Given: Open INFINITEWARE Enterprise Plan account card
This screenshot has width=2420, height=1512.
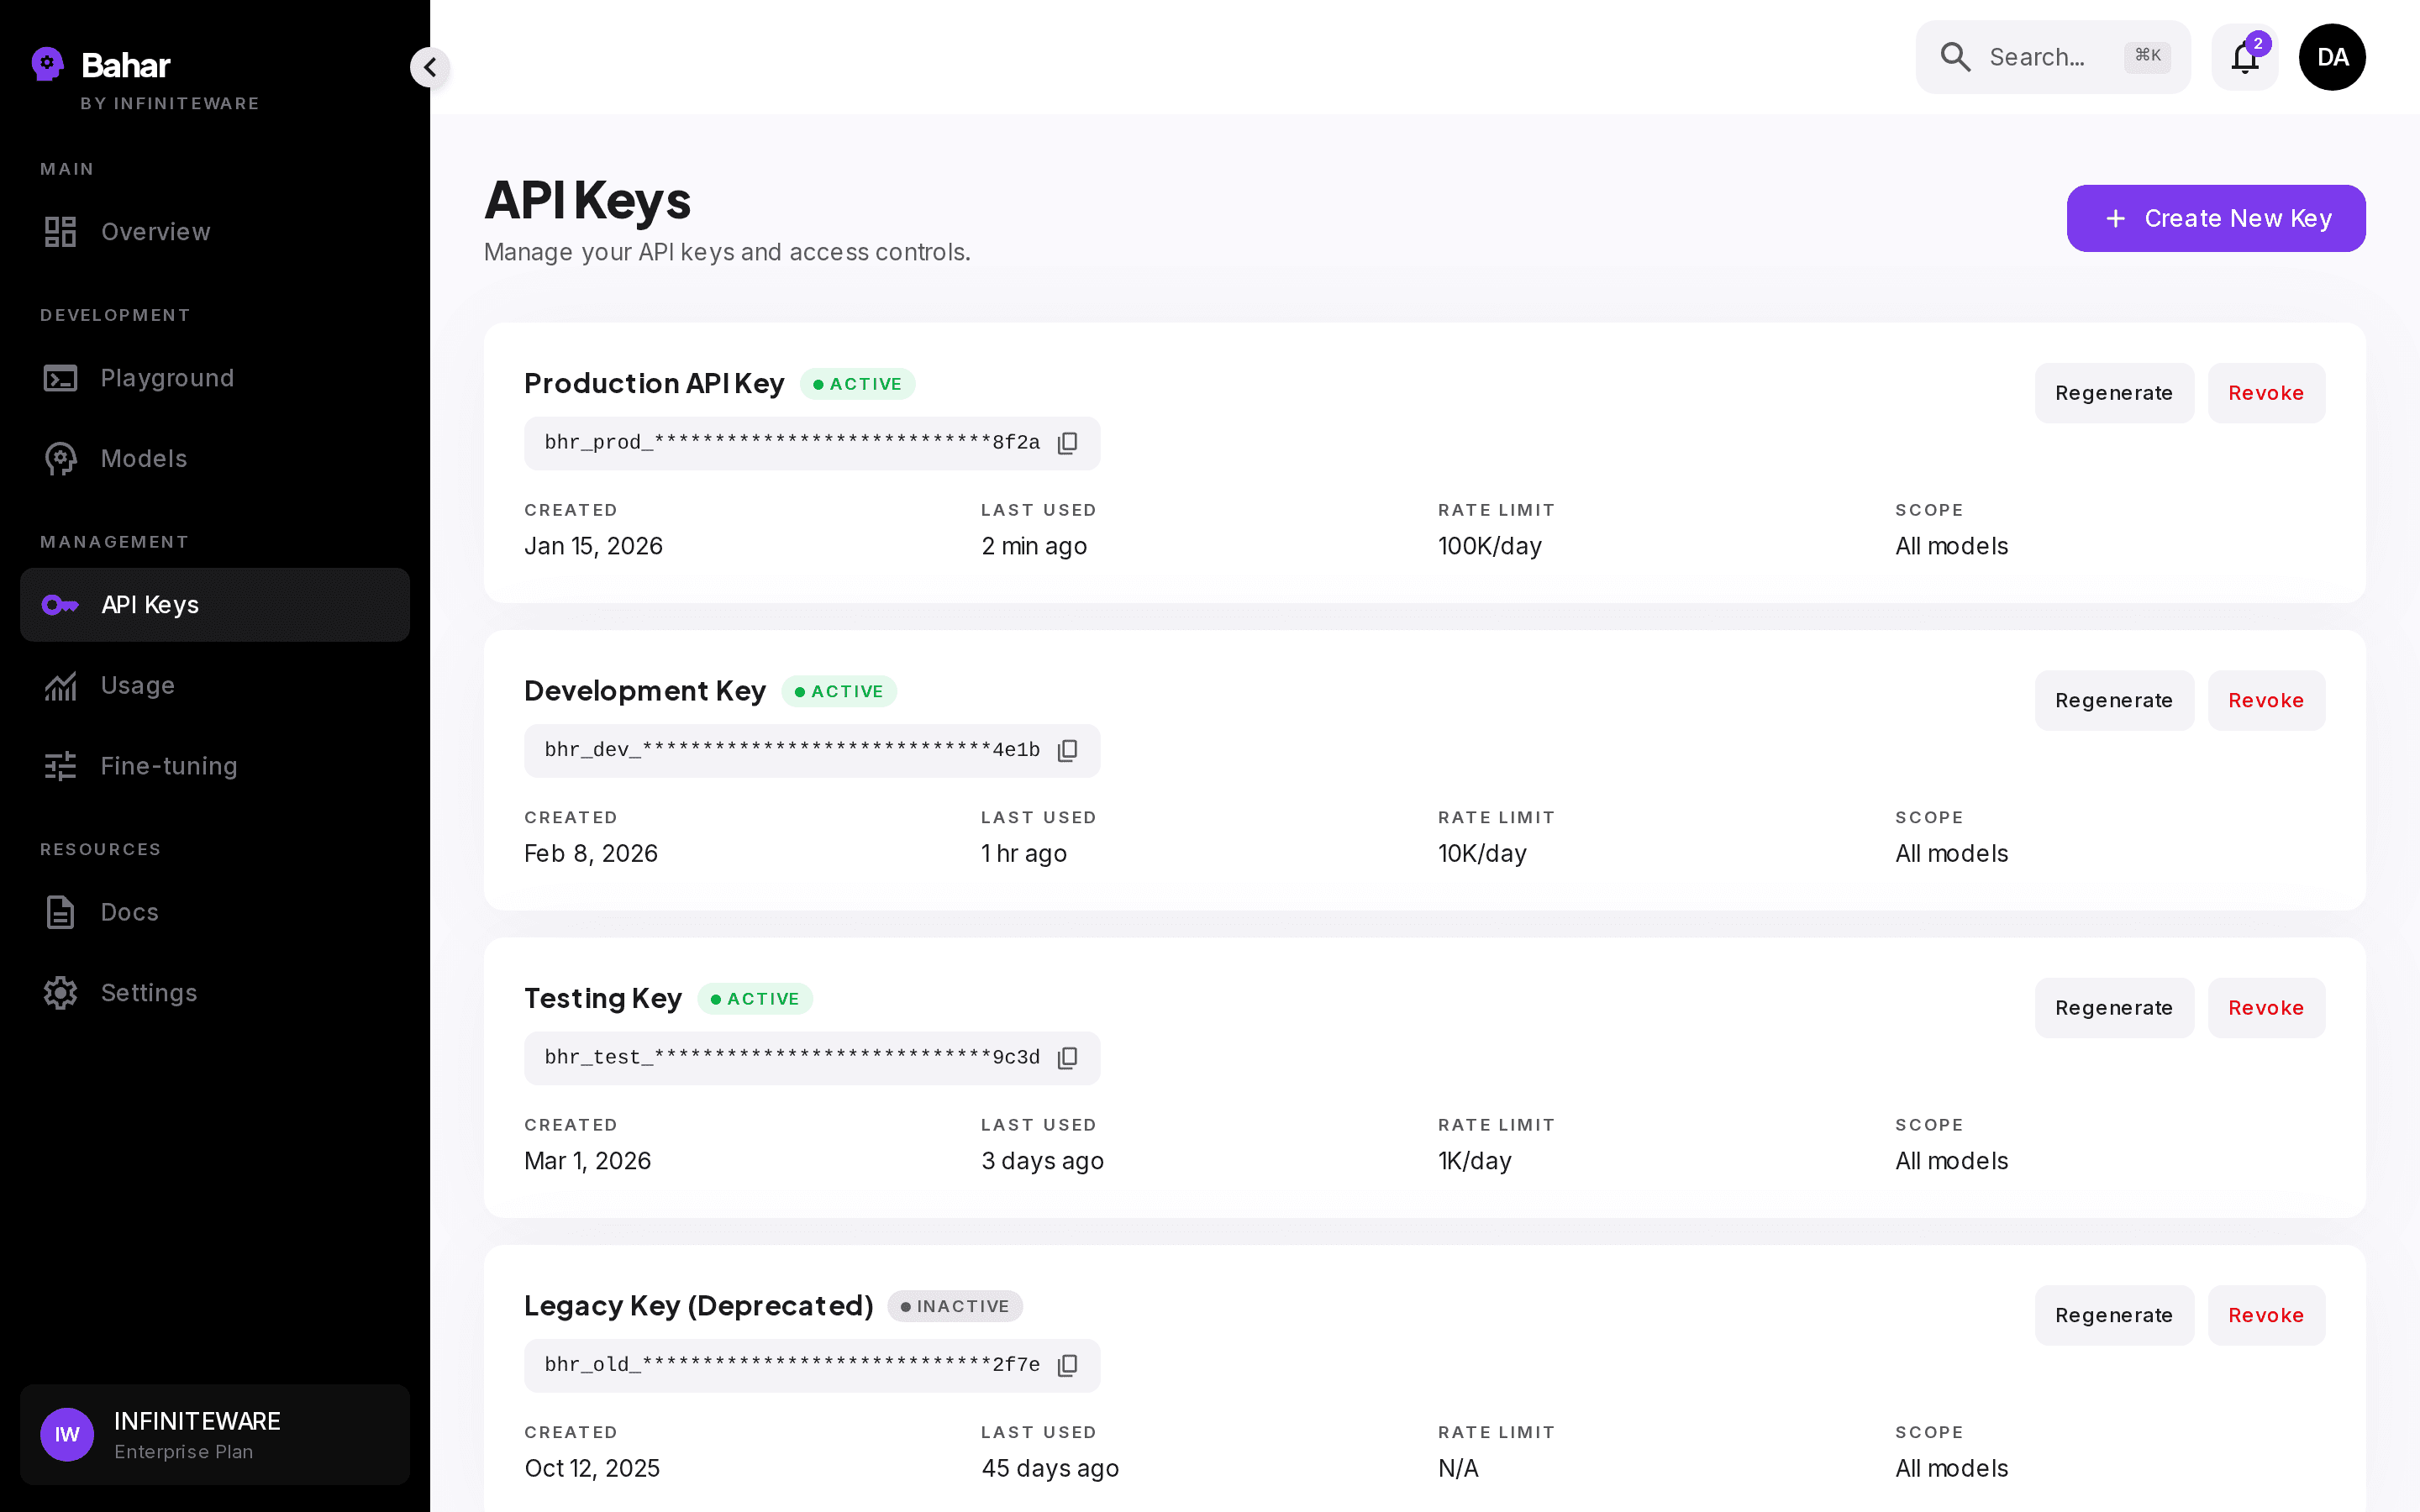Looking at the screenshot, I should click(215, 1435).
